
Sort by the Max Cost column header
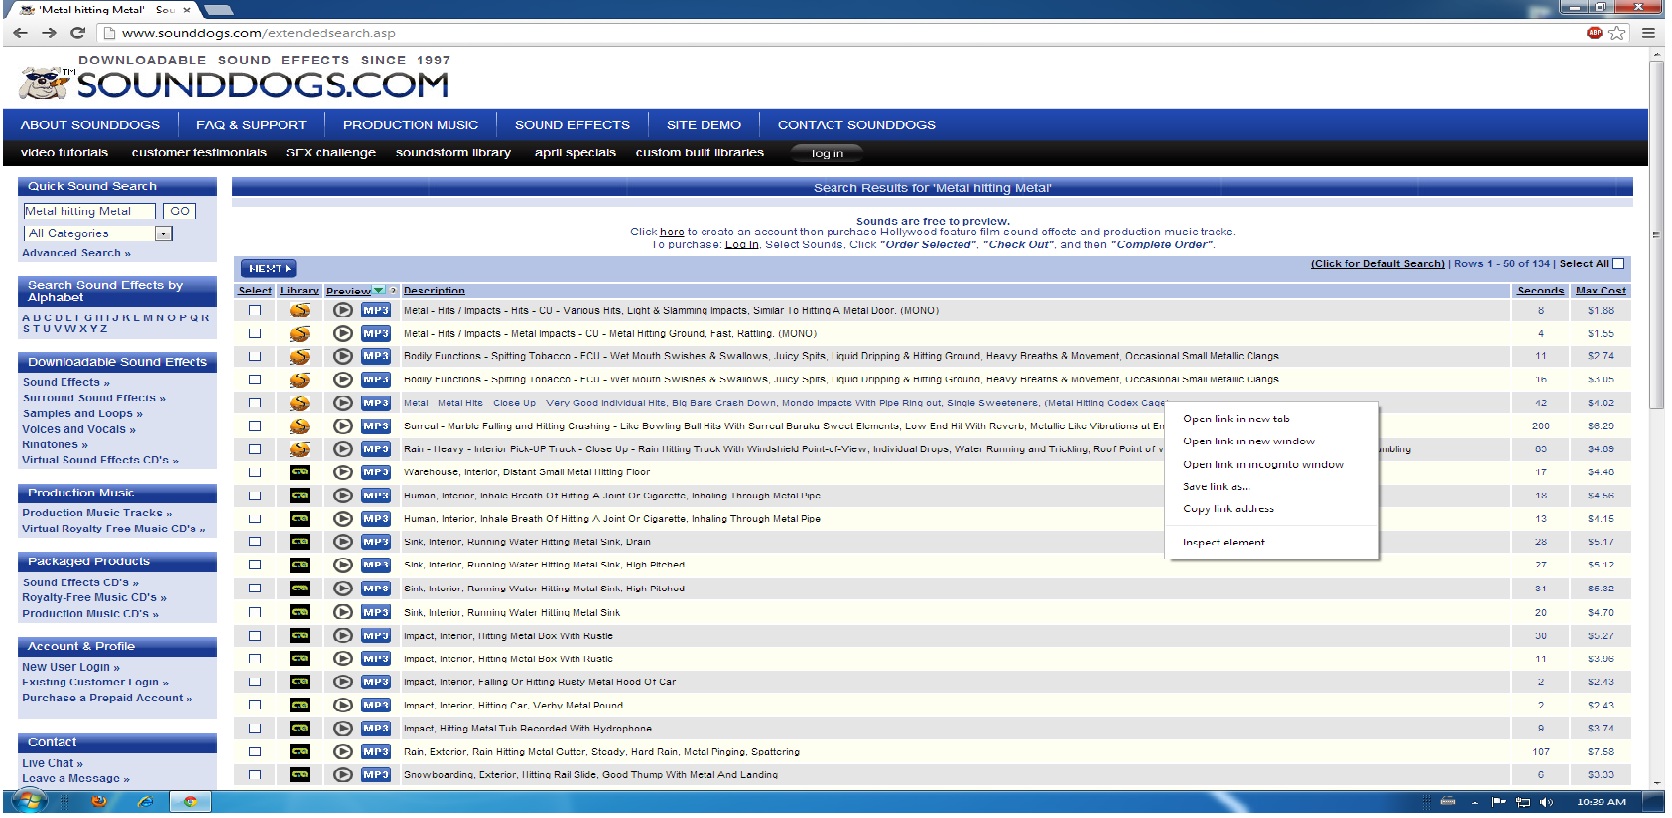[1601, 291]
